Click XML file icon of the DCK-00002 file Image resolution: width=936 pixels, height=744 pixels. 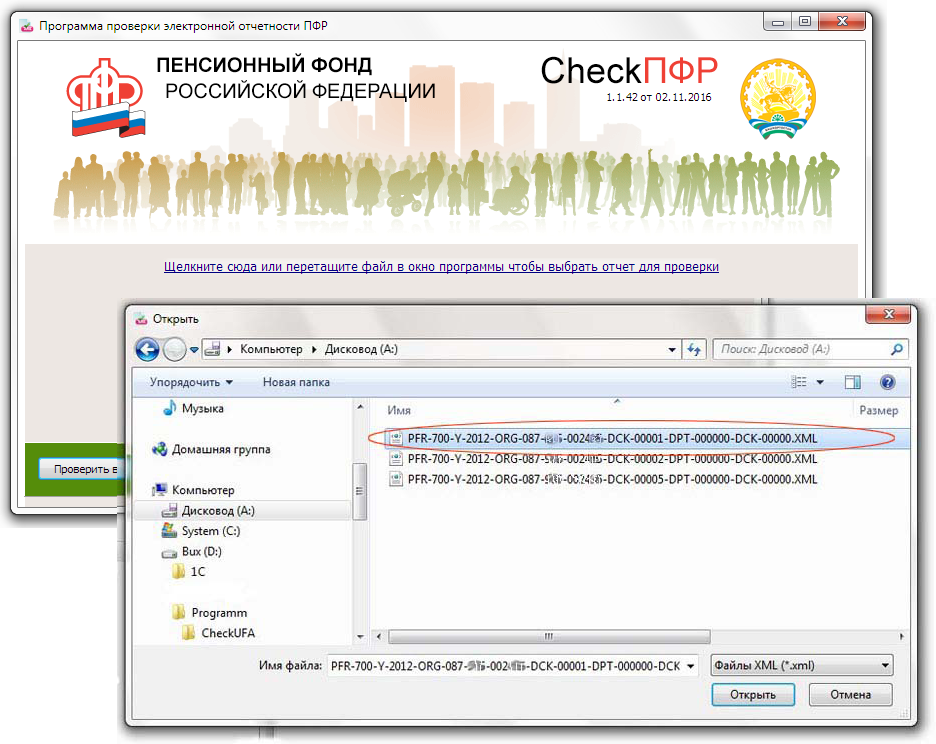pos(396,459)
